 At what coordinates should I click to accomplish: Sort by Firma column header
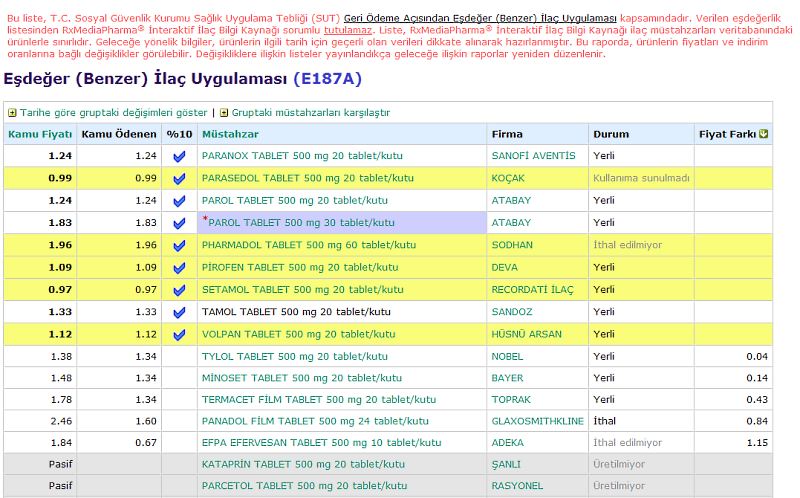pos(507,134)
